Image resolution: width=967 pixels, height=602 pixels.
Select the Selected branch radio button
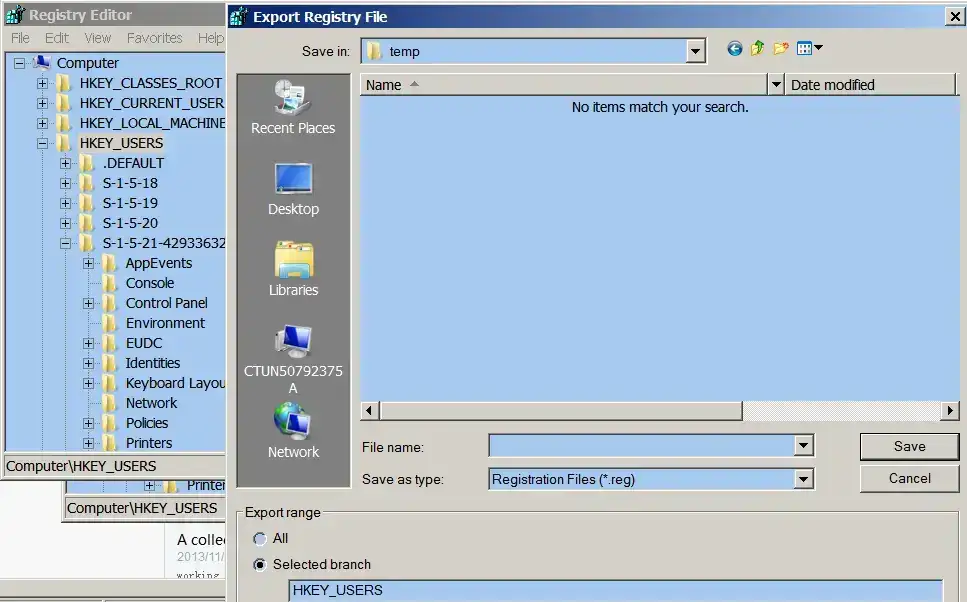click(260, 564)
